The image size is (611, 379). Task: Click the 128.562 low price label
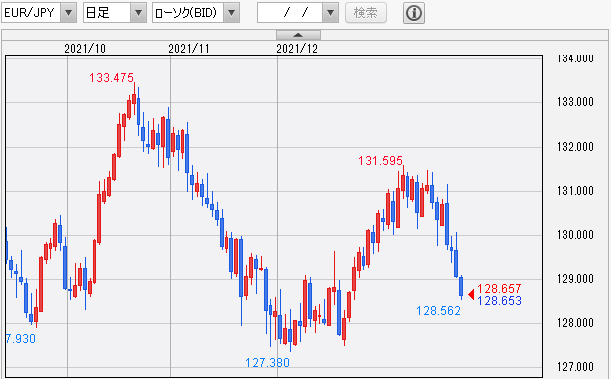[438, 310]
